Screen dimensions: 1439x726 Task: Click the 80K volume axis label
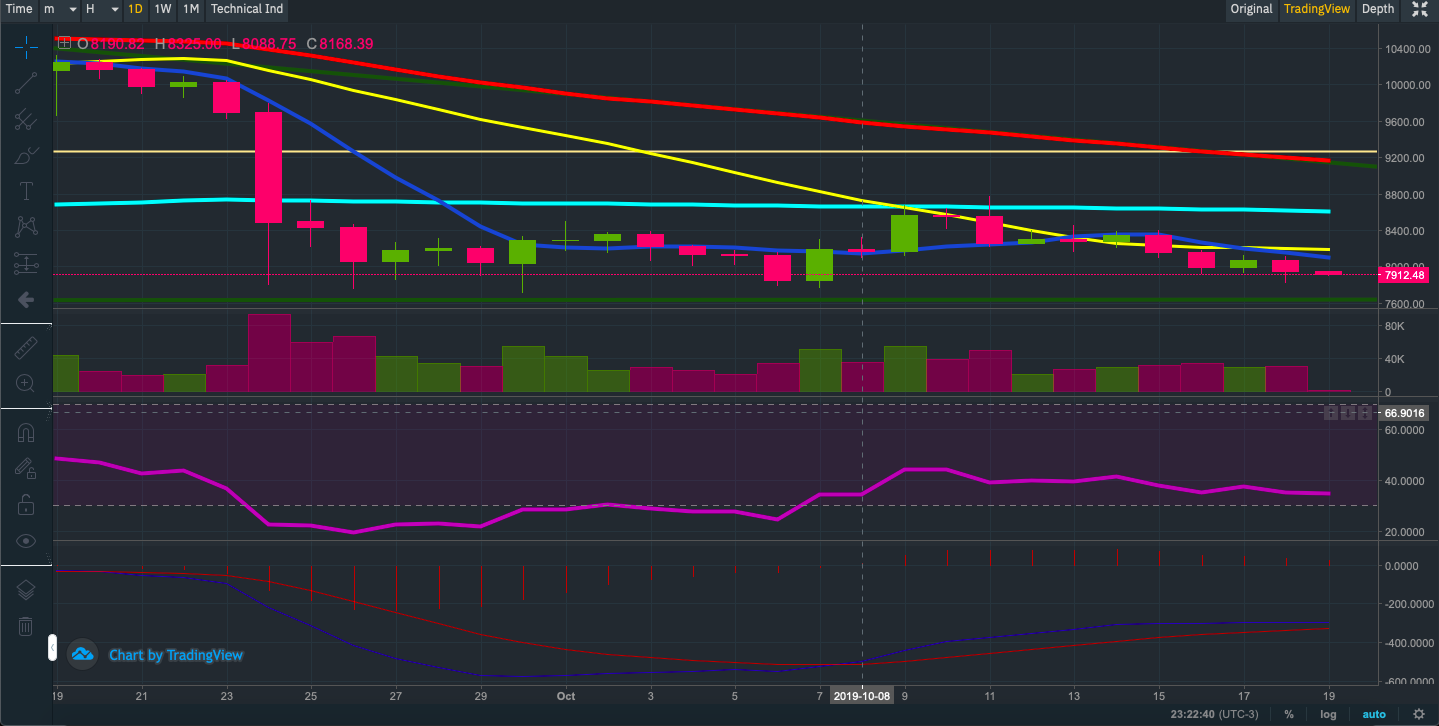point(1395,326)
